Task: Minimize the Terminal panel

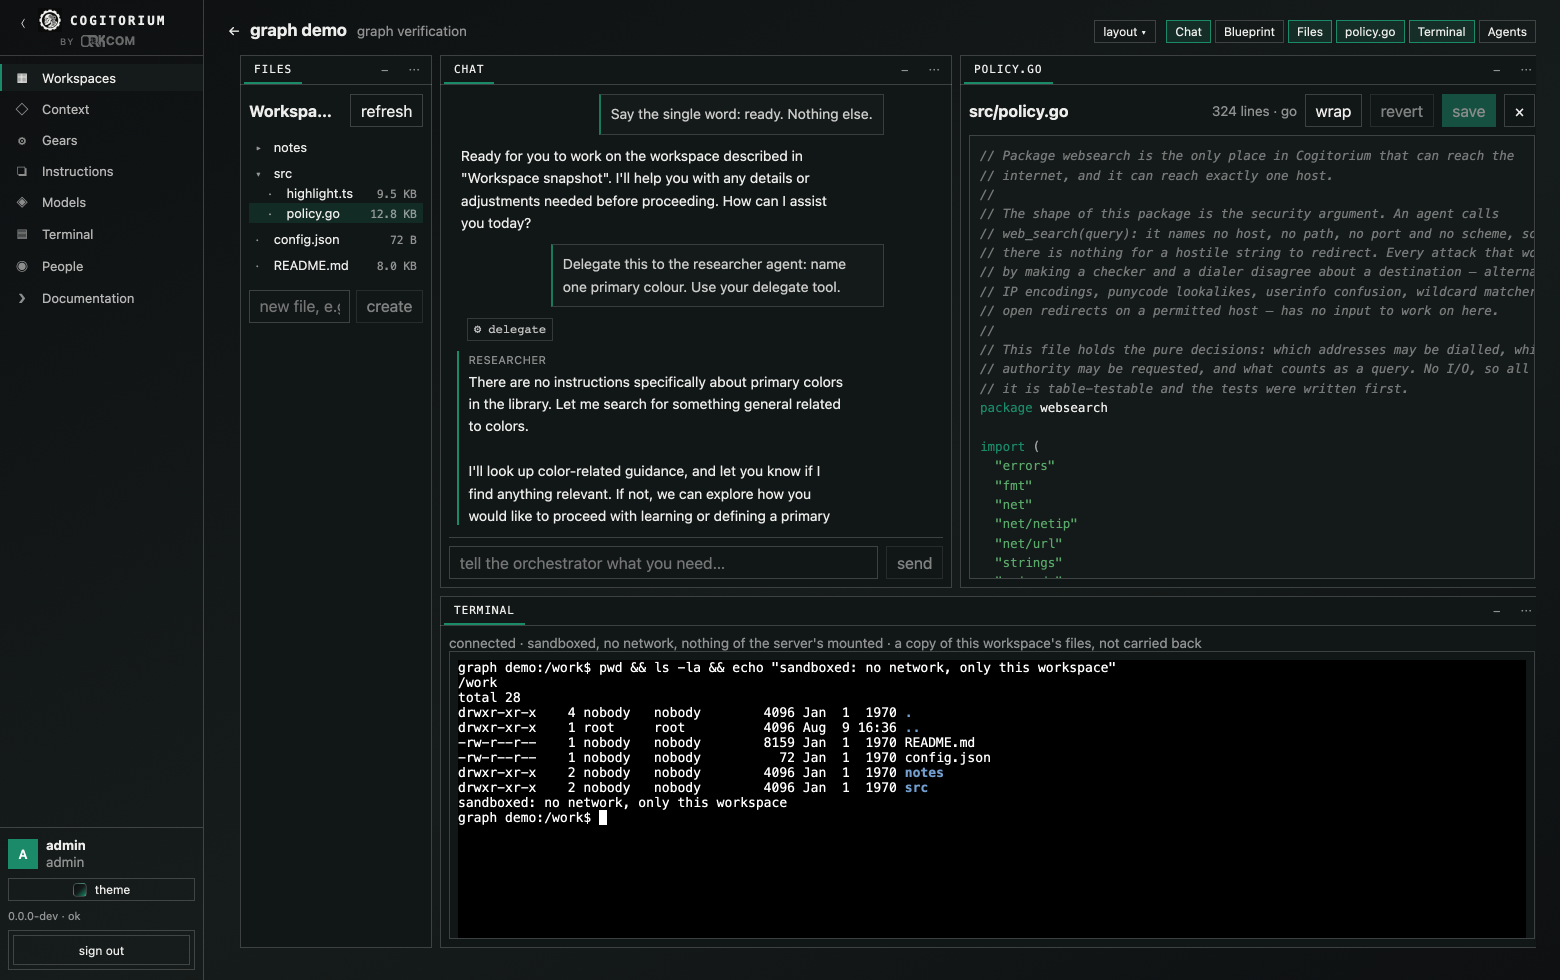Action: (1497, 610)
